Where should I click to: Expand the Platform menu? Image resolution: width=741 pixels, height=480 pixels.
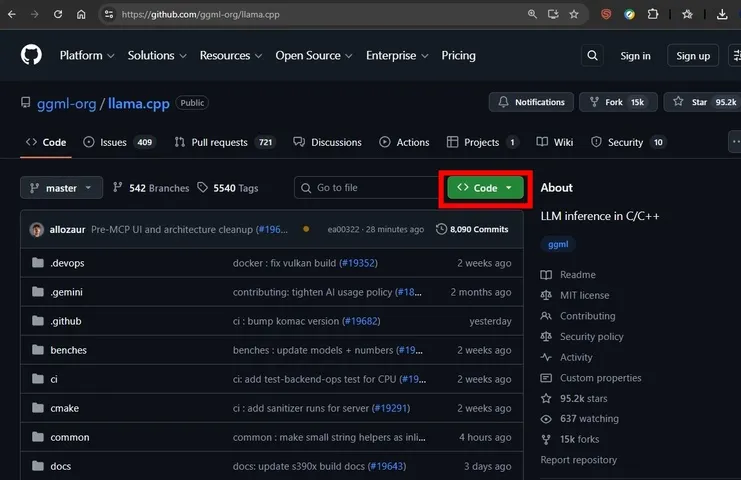pos(87,55)
